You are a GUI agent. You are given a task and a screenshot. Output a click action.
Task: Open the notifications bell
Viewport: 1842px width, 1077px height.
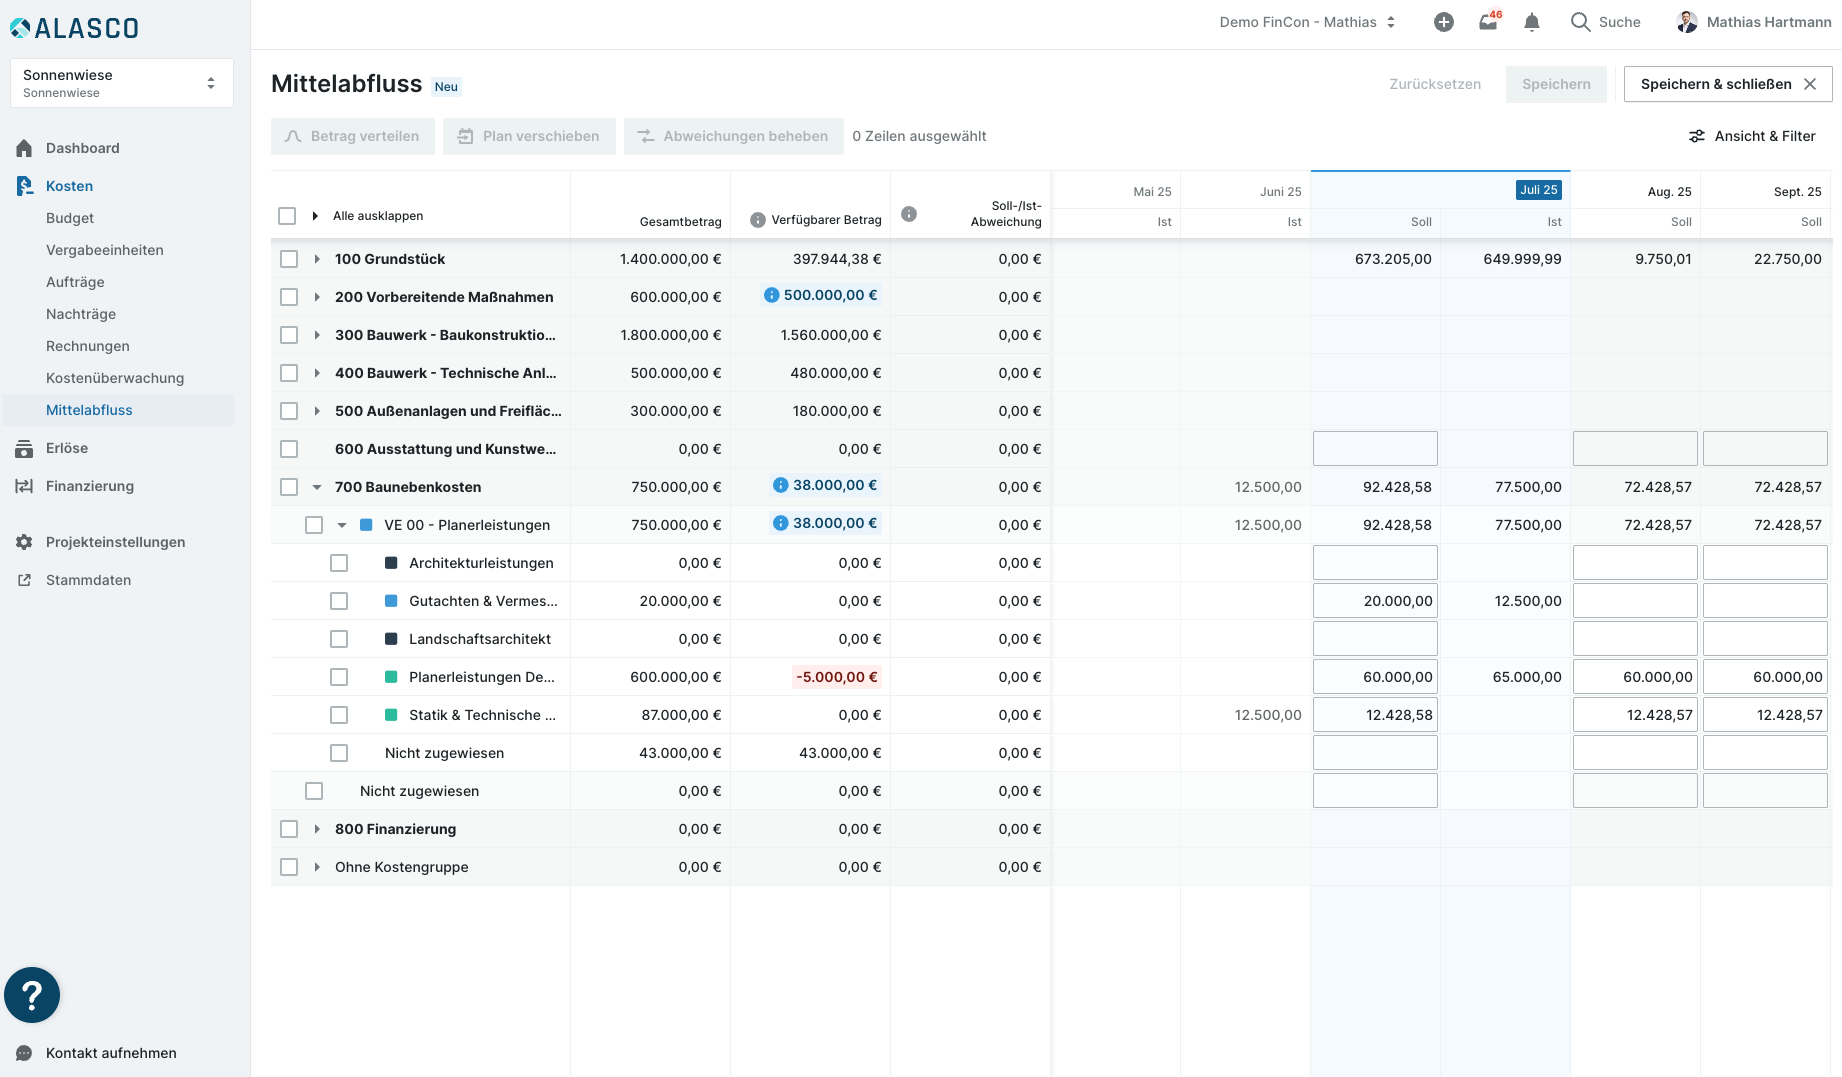click(x=1531, y=22)
